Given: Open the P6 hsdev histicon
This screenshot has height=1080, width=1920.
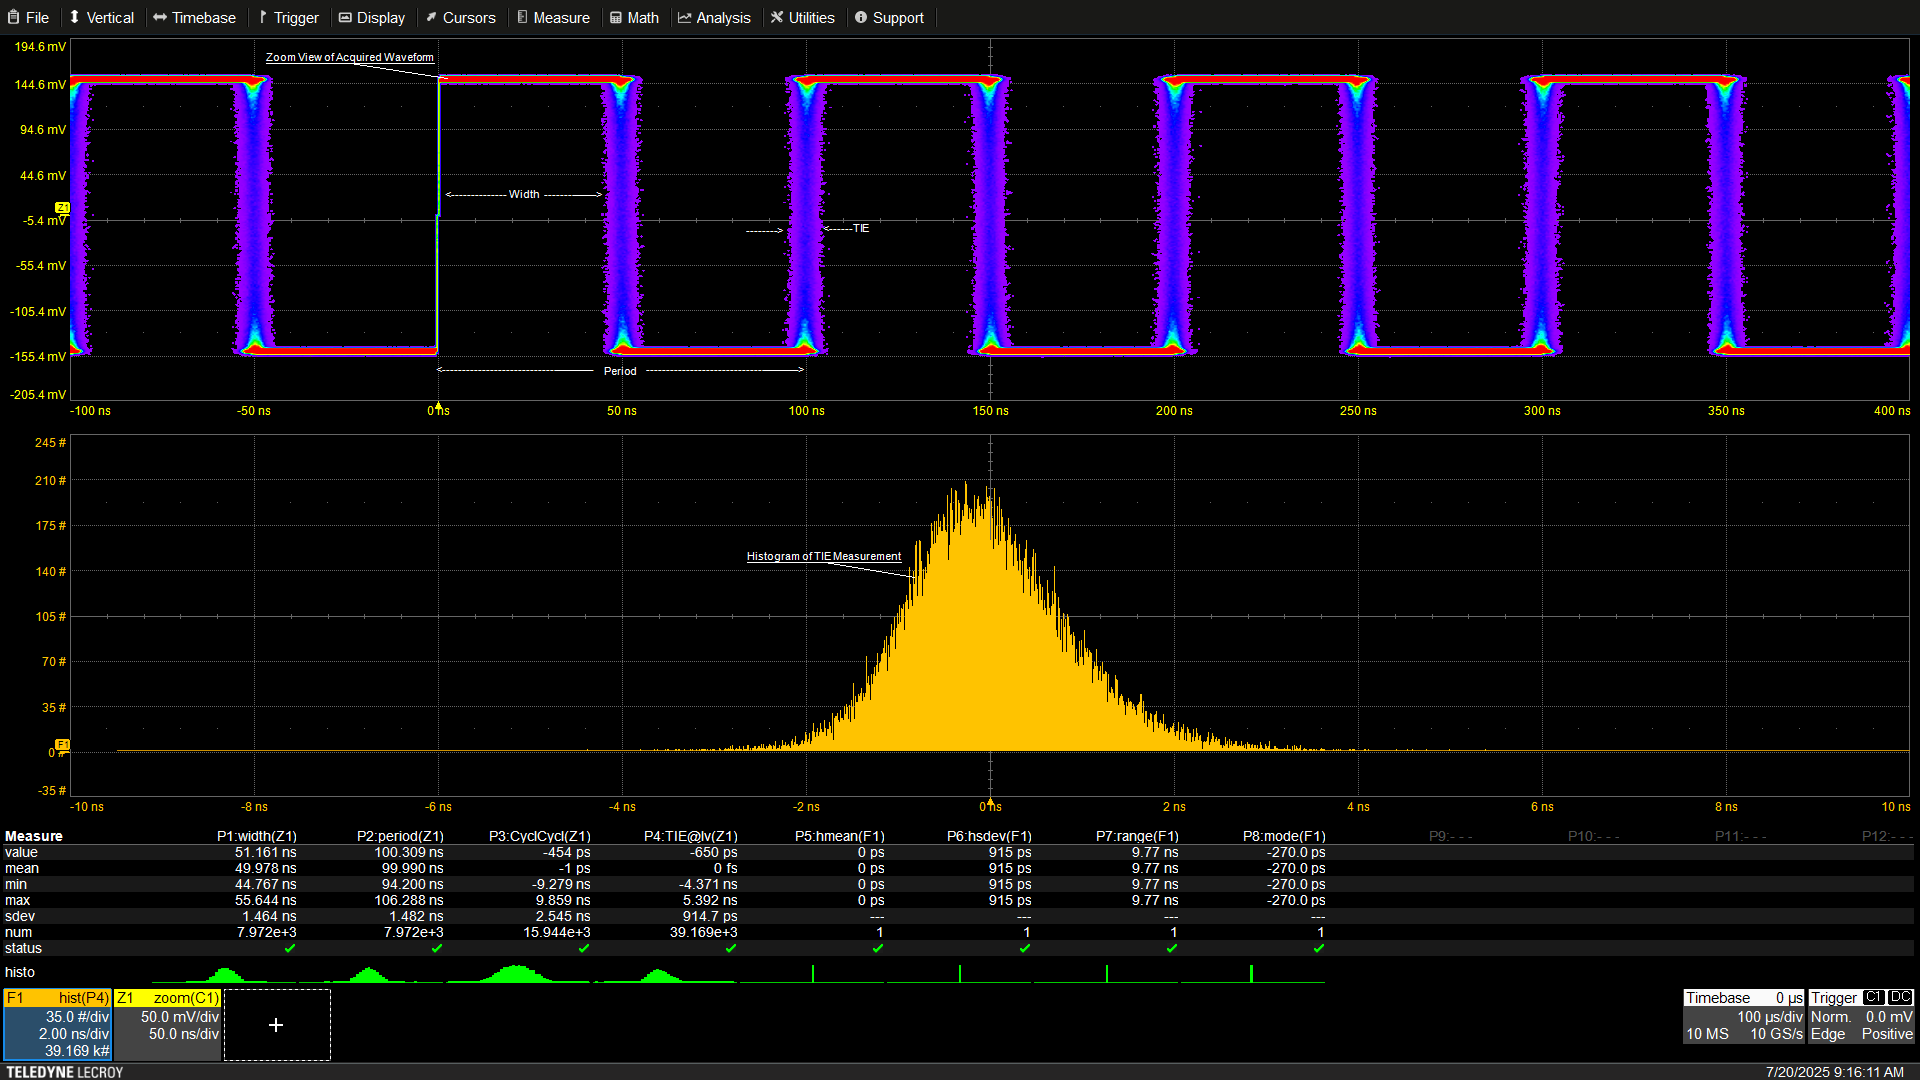Looking at the screenshot, I should click(959, 973).
